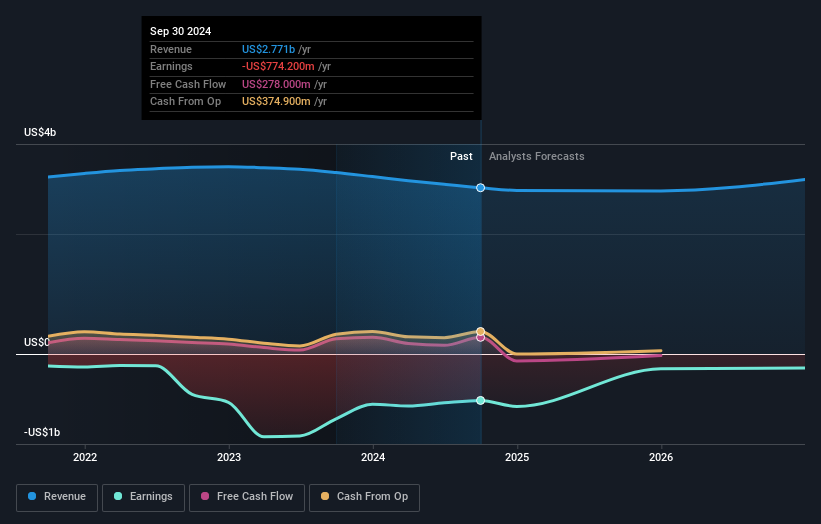Click the US$374.900m cash from op value
The height and width of the screenshot is (524, 821).
276,102
